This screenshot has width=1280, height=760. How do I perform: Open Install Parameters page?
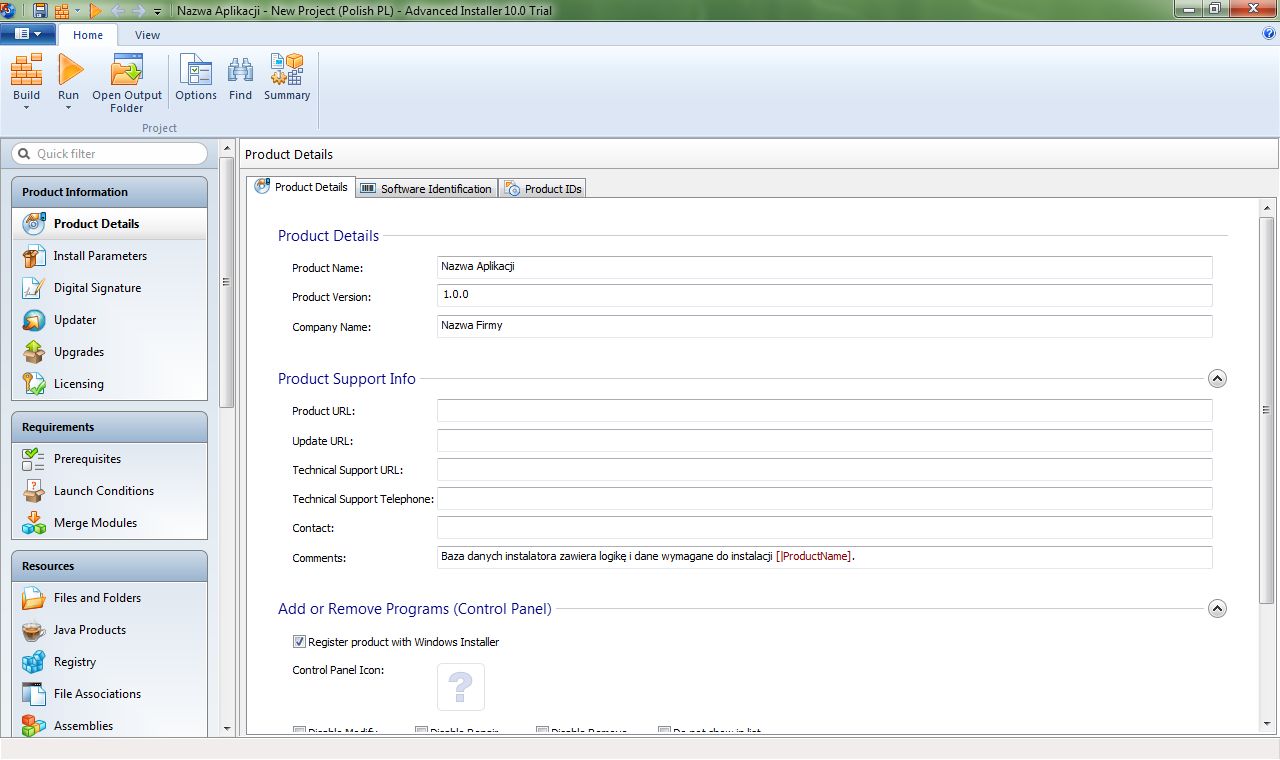pos(110,256)
